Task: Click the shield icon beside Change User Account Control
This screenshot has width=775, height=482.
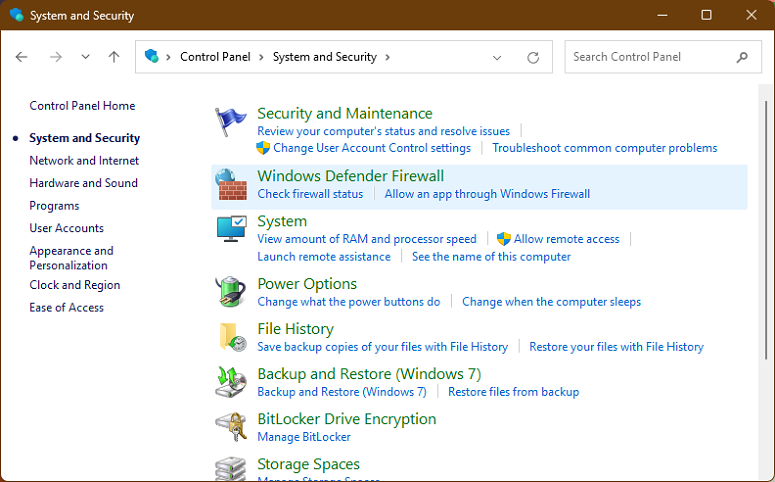Action: tap(263, 148)
